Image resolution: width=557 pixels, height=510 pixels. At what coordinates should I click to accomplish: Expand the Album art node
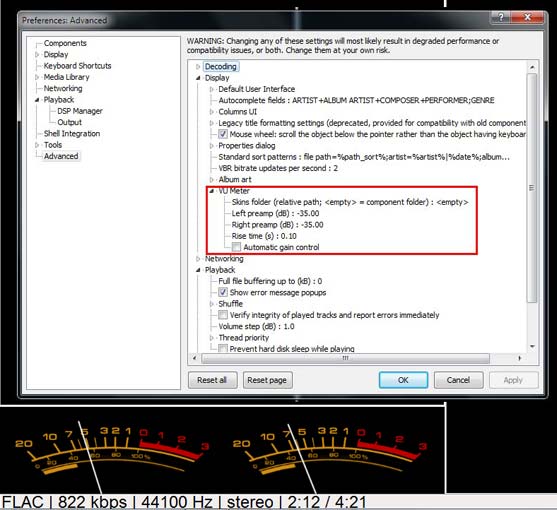pos(212,180)
